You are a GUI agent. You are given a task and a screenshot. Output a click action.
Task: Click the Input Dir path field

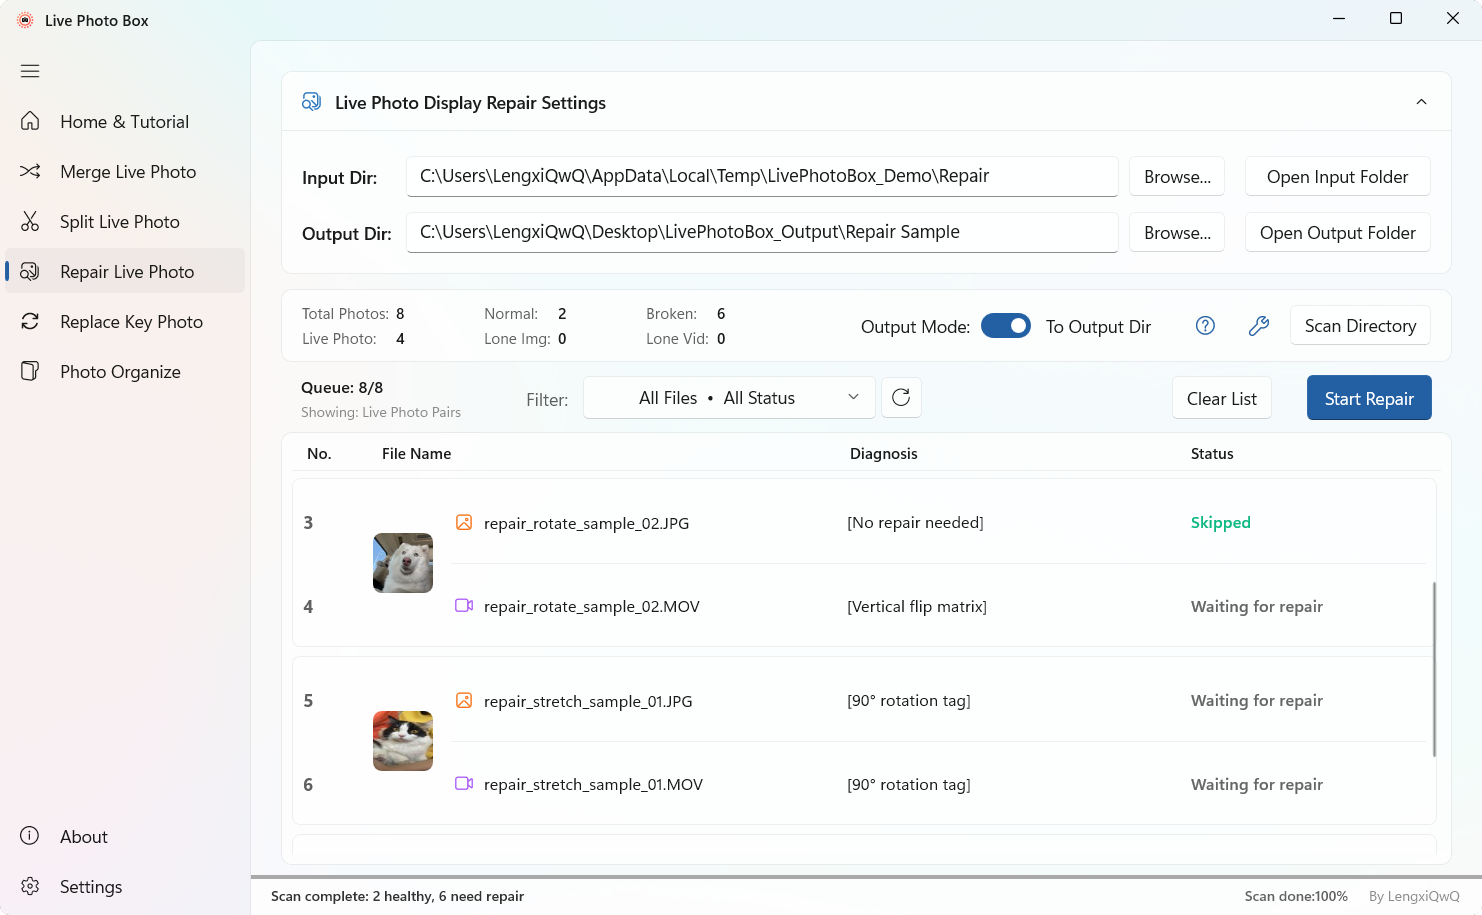[762, 176]
